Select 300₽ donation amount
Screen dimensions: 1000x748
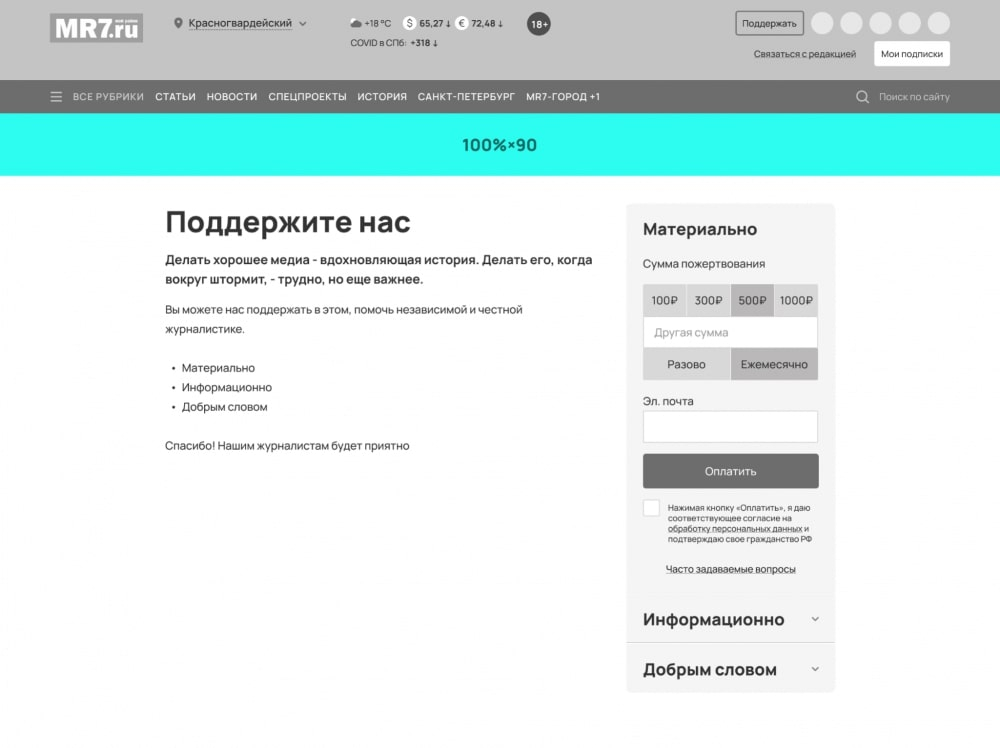[x=709, y=300]
